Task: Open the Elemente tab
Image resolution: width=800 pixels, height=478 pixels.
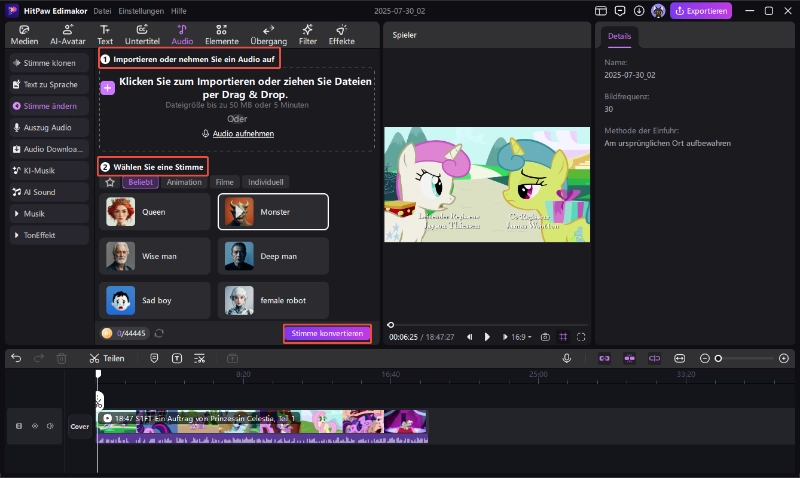Action: coord(221,35)
